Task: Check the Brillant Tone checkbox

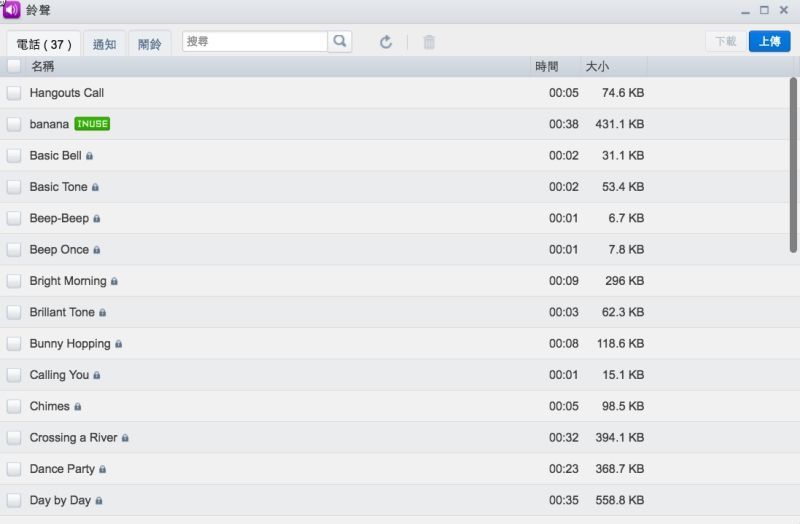Action: coord(14,312)
